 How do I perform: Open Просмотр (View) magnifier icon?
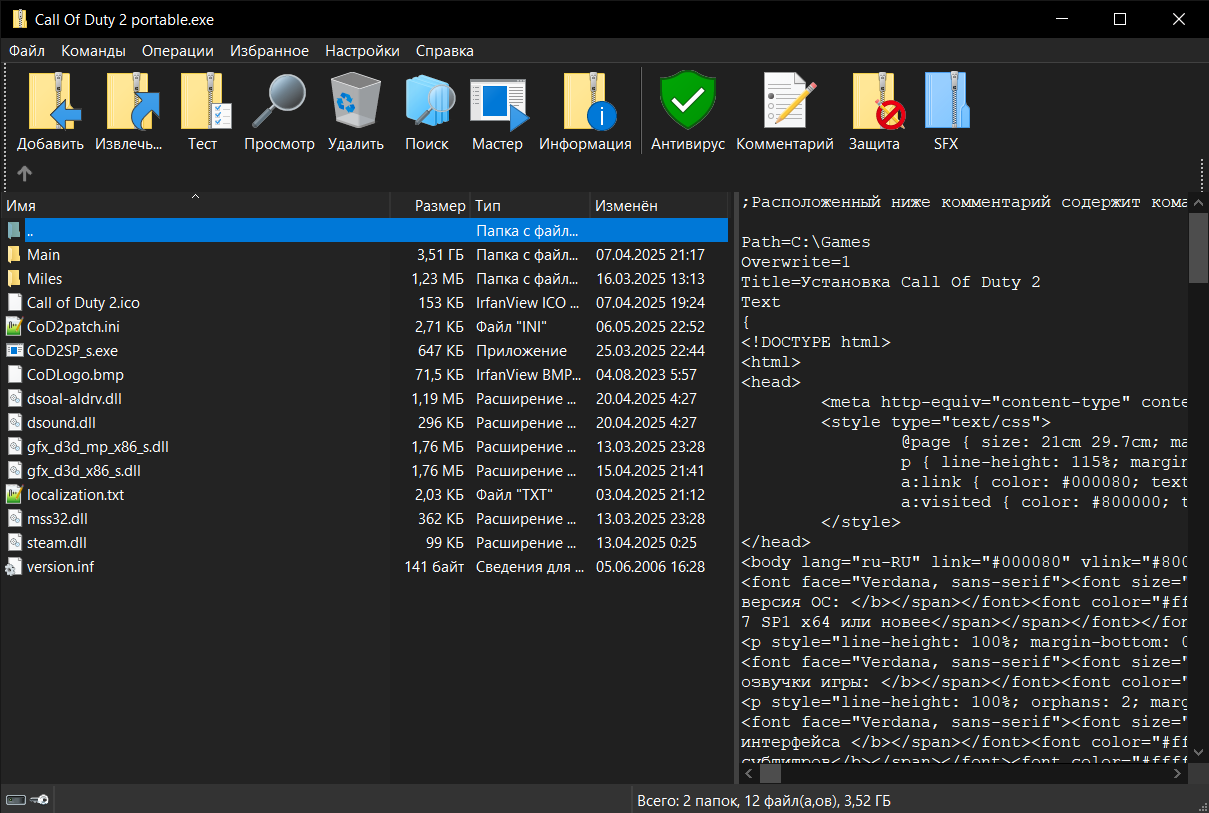pos(279,102)
